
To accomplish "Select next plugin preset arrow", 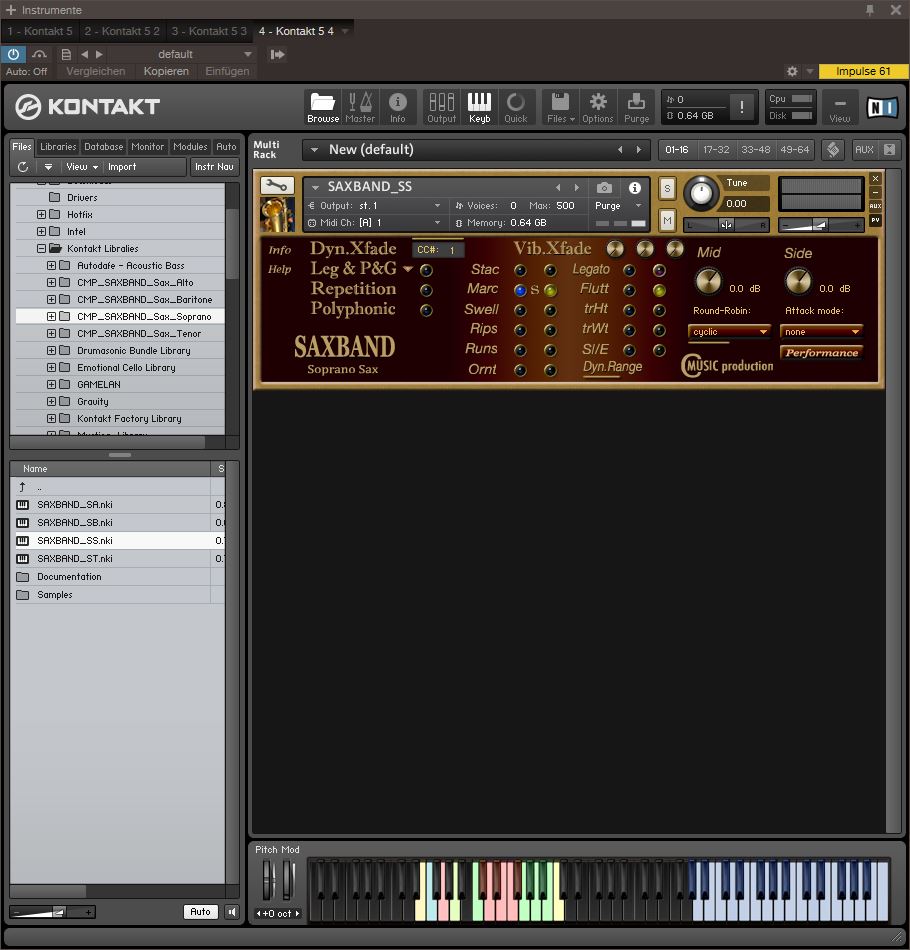I will coord(99,54).
